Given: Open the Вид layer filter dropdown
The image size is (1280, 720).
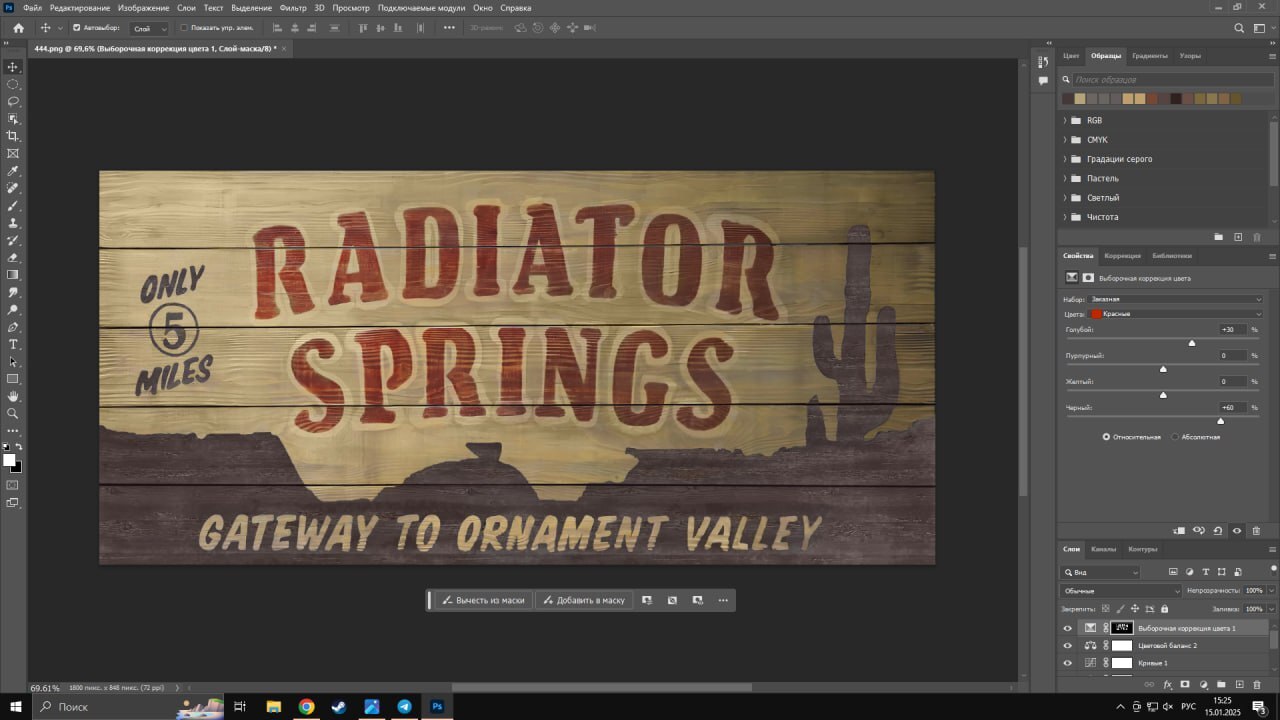Looking at the screenshot, I should pyautogui.click(x=1100, y=573).
